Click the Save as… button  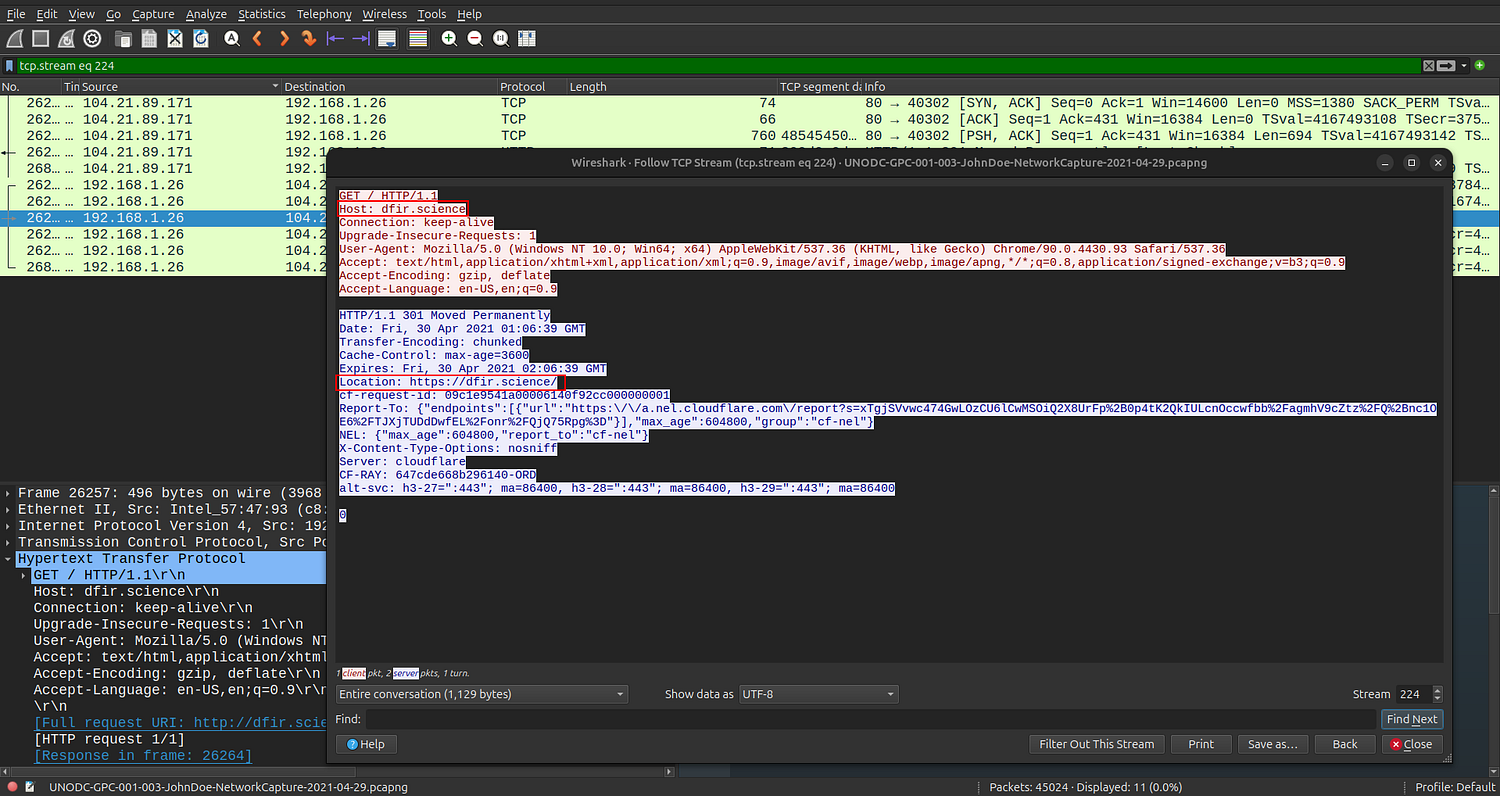1272,744
